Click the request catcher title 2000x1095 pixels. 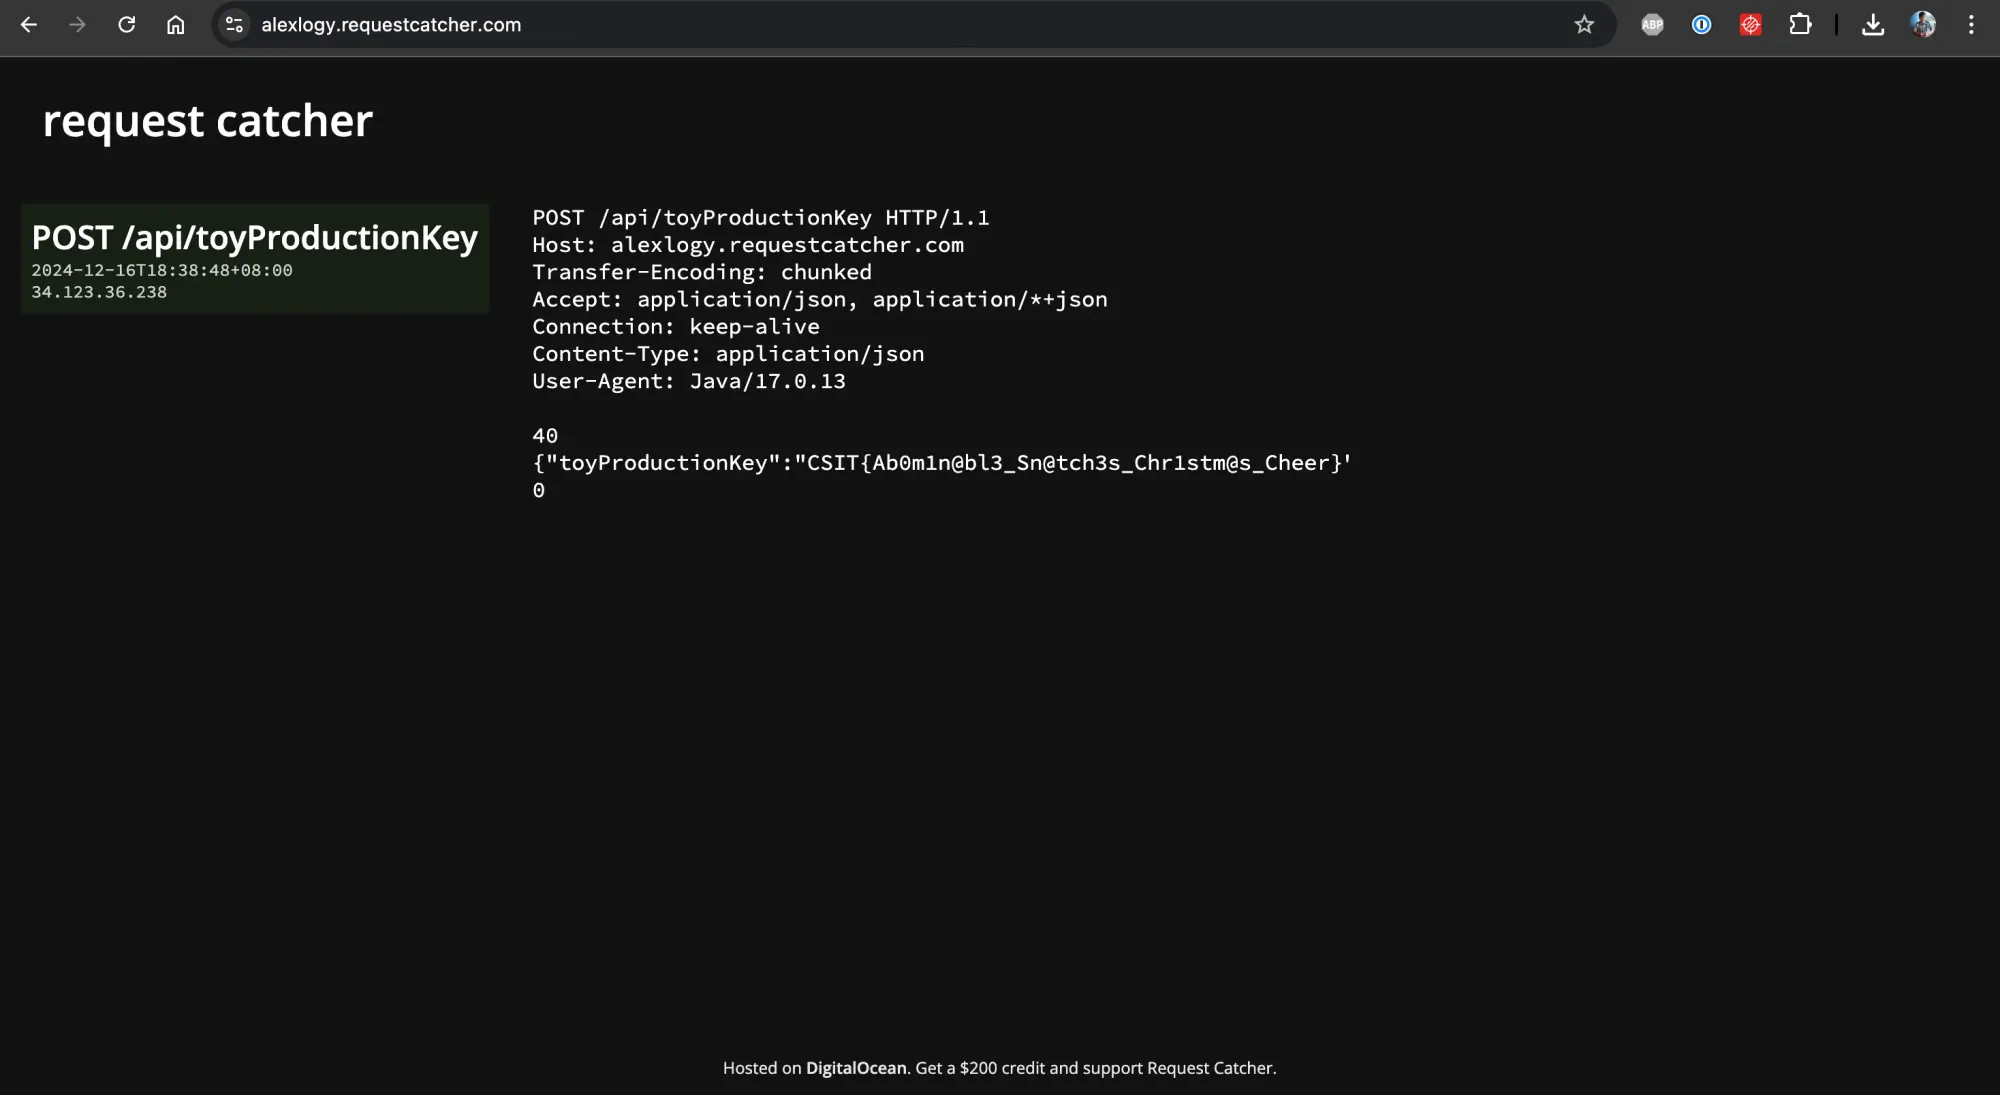click(x=207, y=121)
